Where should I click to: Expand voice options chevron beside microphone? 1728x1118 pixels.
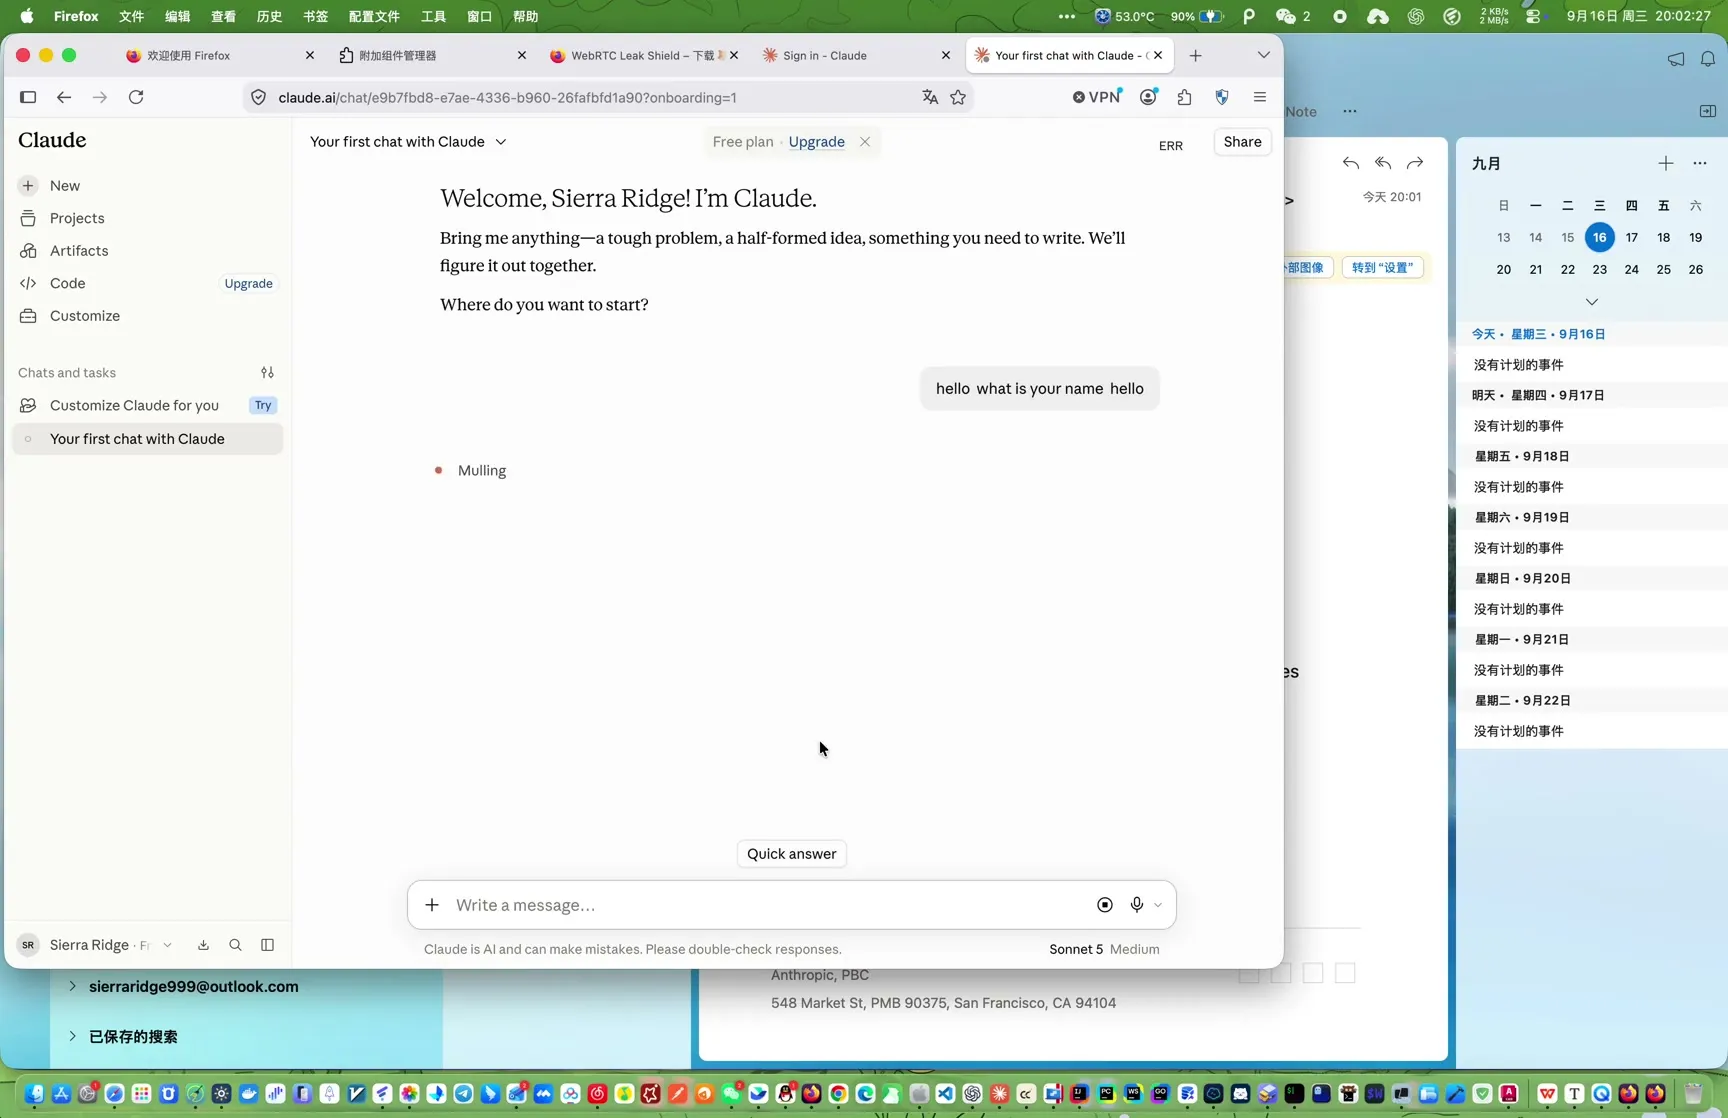point(1158,905)
